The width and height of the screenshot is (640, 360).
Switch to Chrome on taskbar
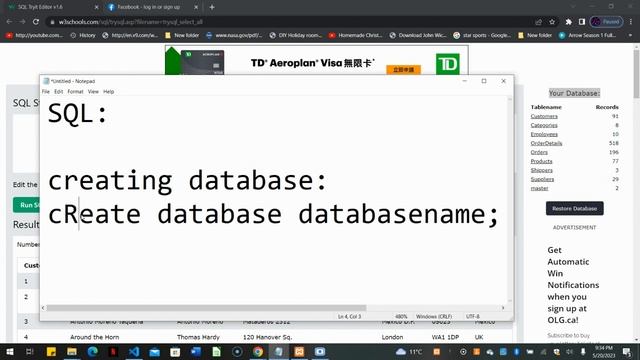[x=258, y=351]
